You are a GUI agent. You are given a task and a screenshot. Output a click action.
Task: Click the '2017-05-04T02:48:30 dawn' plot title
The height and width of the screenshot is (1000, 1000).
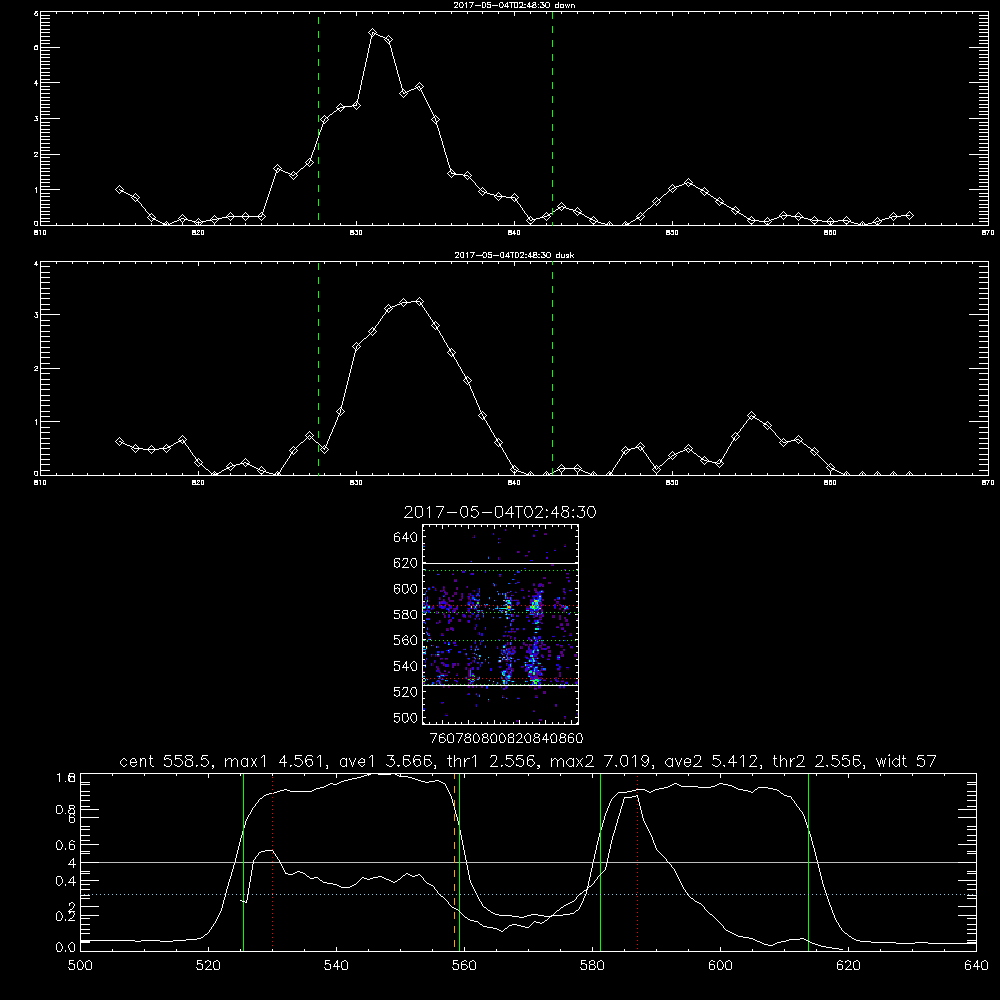coord(514,5)
